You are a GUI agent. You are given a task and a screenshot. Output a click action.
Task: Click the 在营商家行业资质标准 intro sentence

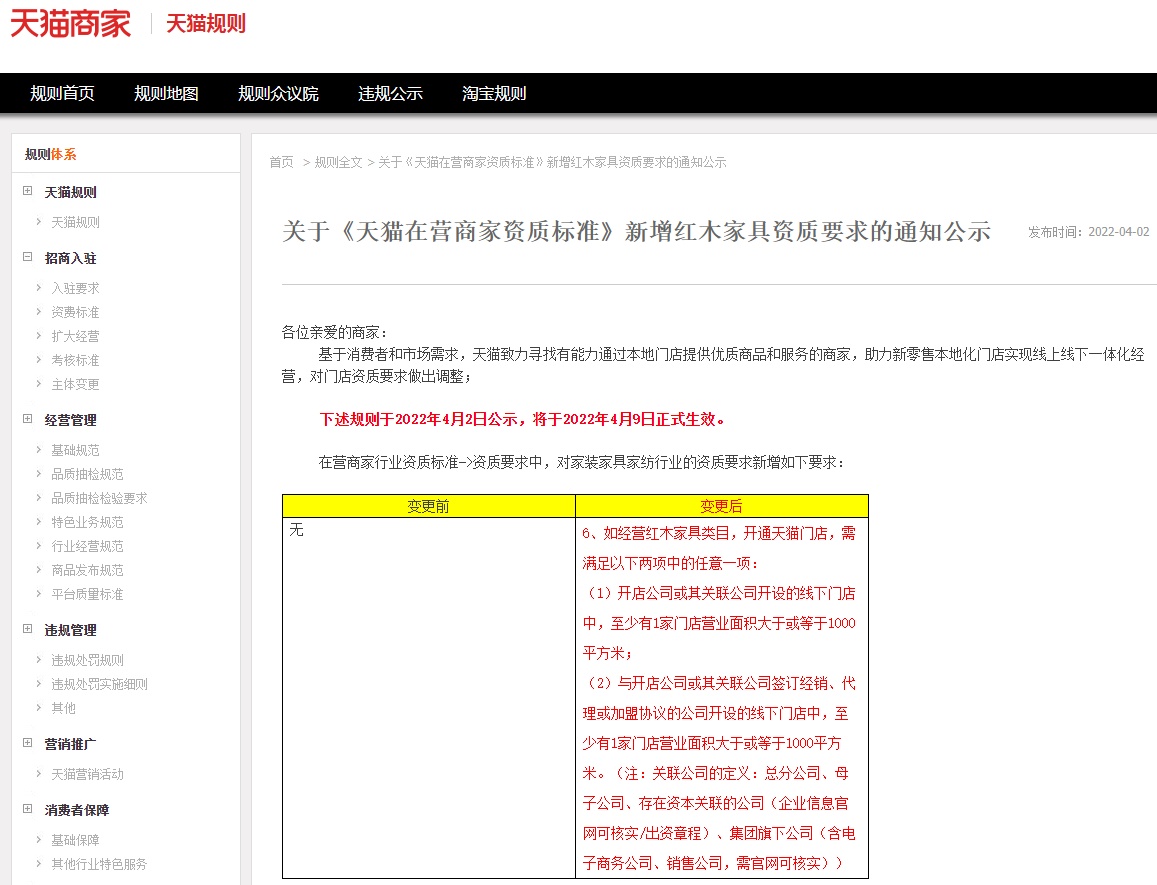(581, 463)
